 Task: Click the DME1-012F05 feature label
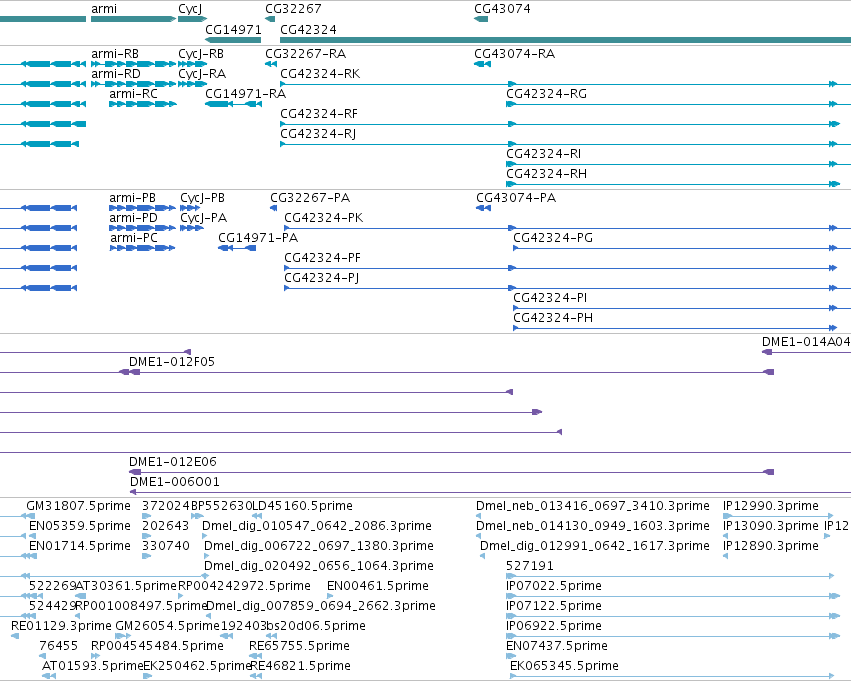[x=172, y=362]
